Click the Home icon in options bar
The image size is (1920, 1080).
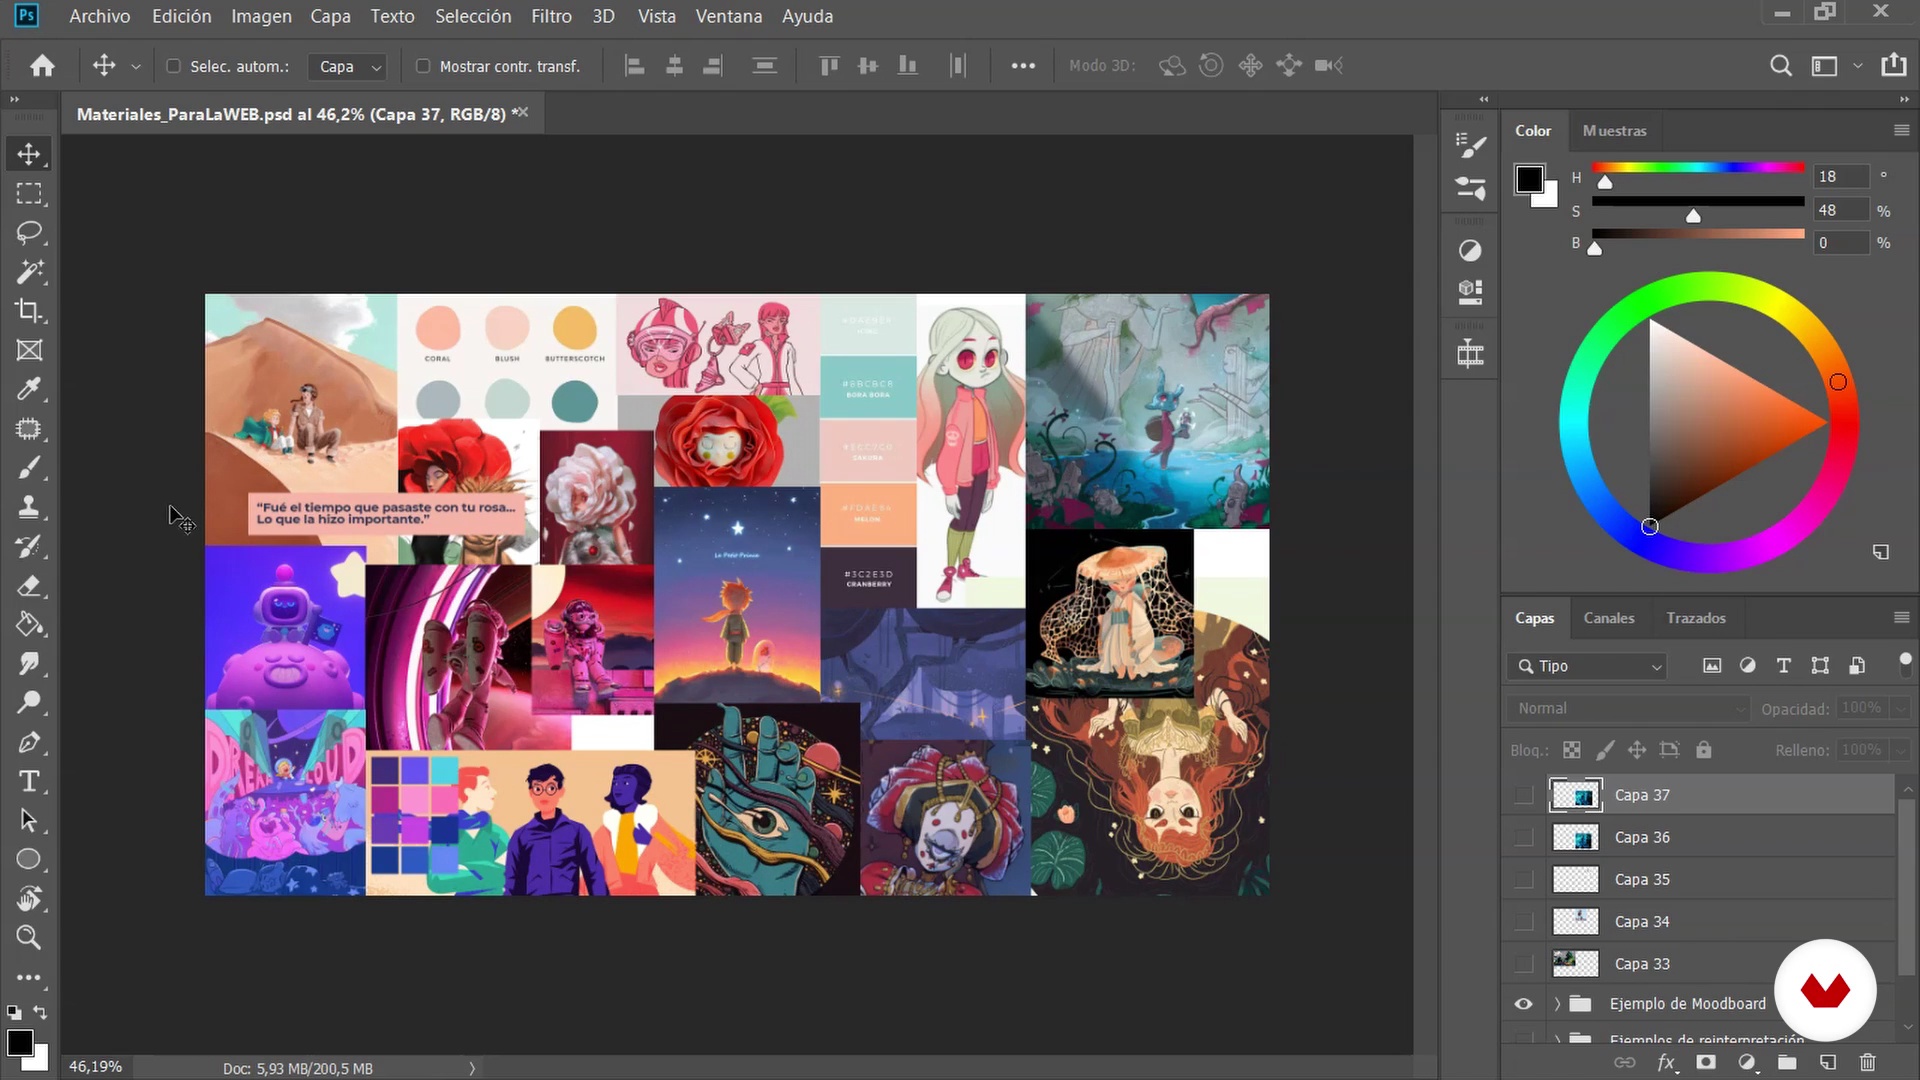42,66
